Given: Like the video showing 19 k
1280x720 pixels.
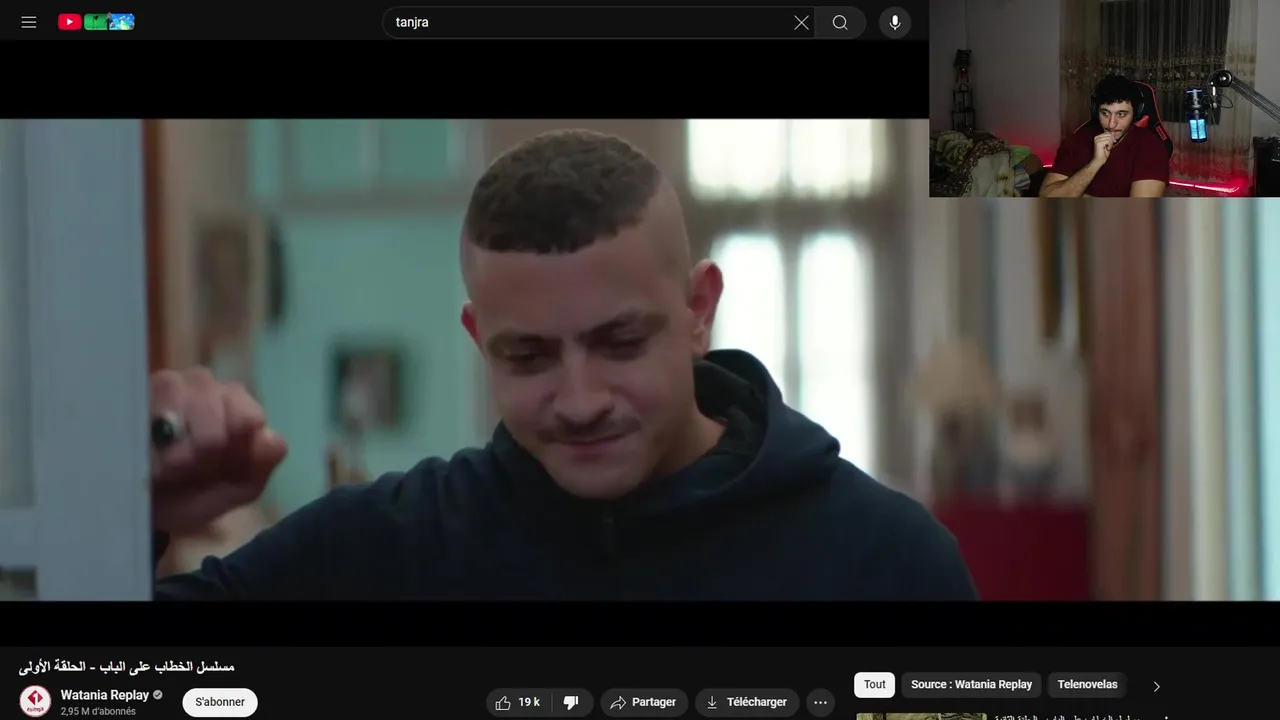Looking at the screenshot, I should click(519, 702).
